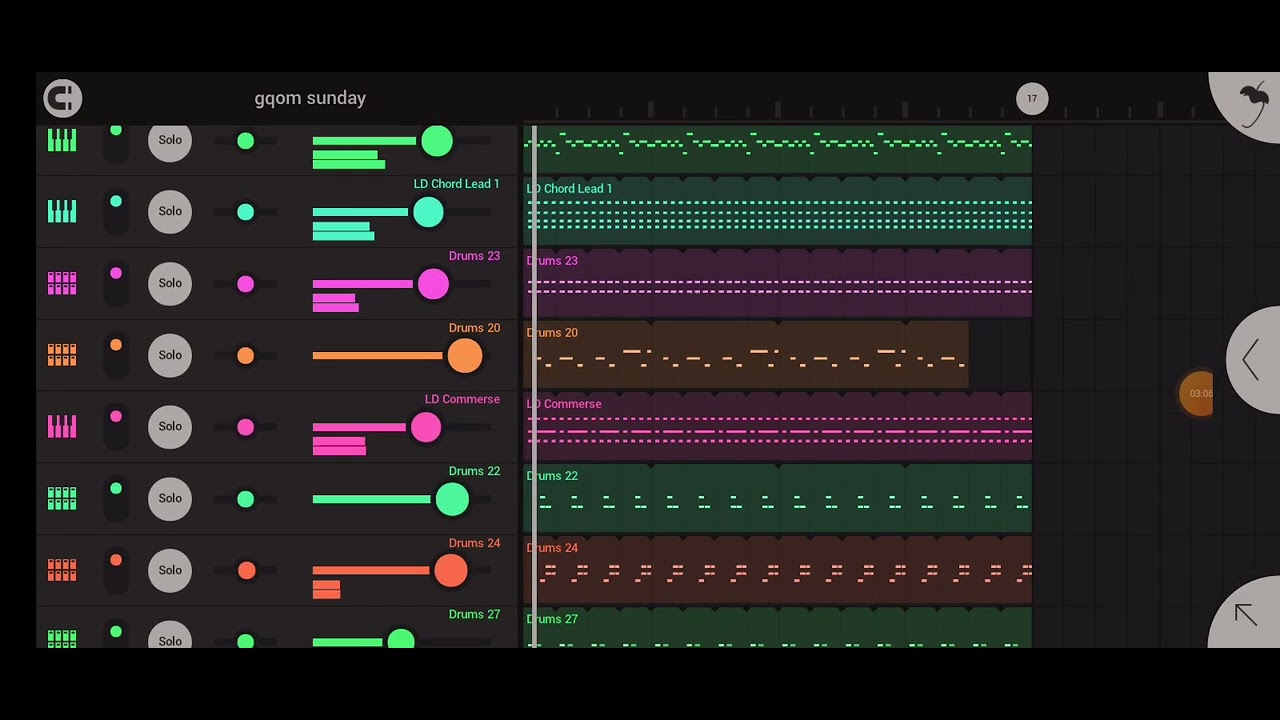Click the Drums 24 volume slider handle
Image resolution: width=1280 pixels, height=720 pixels.
pos(451,570)
